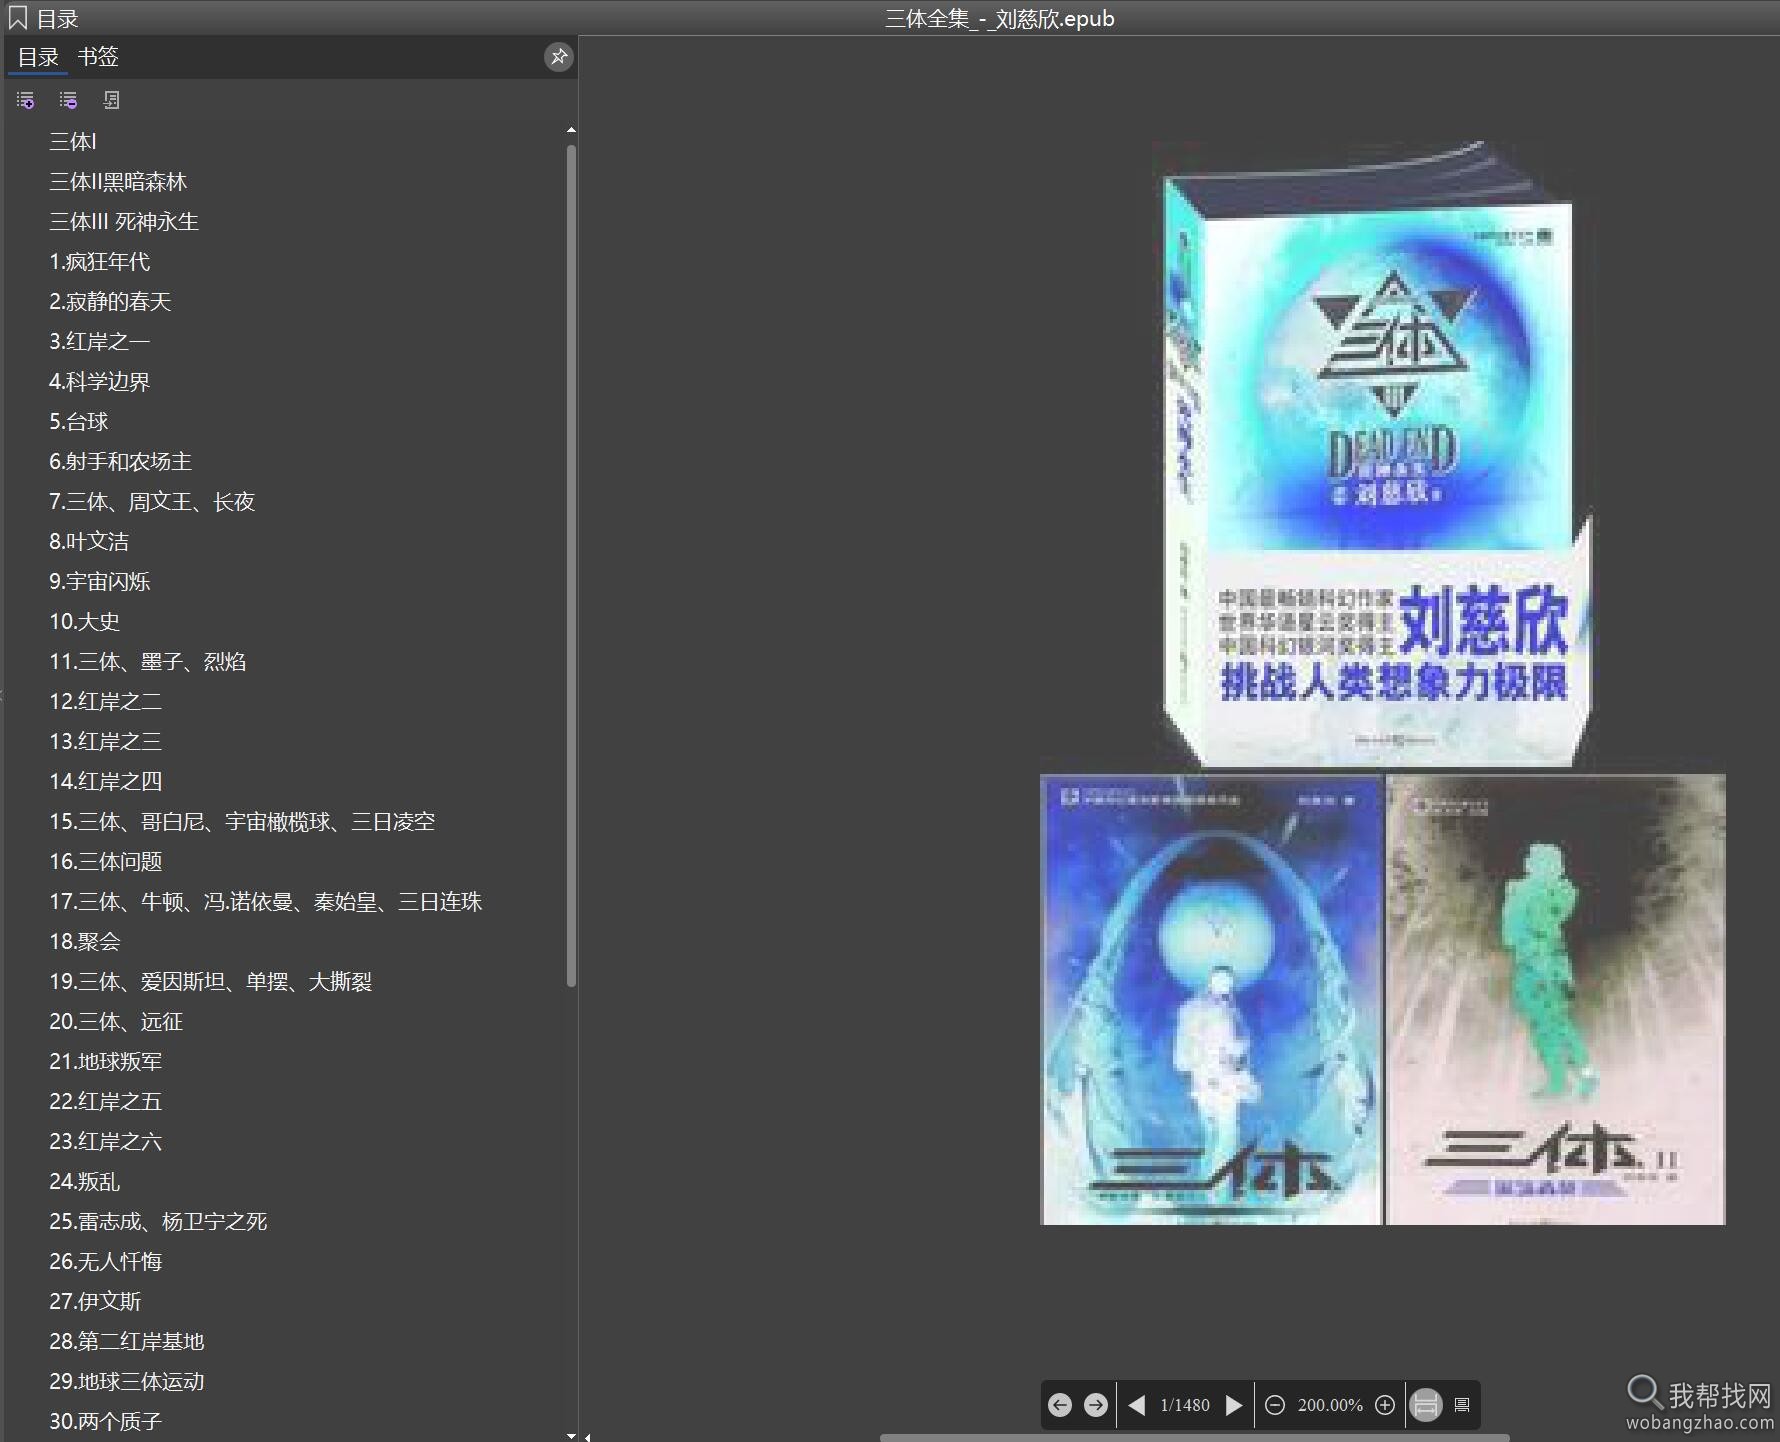Switch to the 目录 tab
Screen dimensions: 1780x1442
click(x=39, y=57)
